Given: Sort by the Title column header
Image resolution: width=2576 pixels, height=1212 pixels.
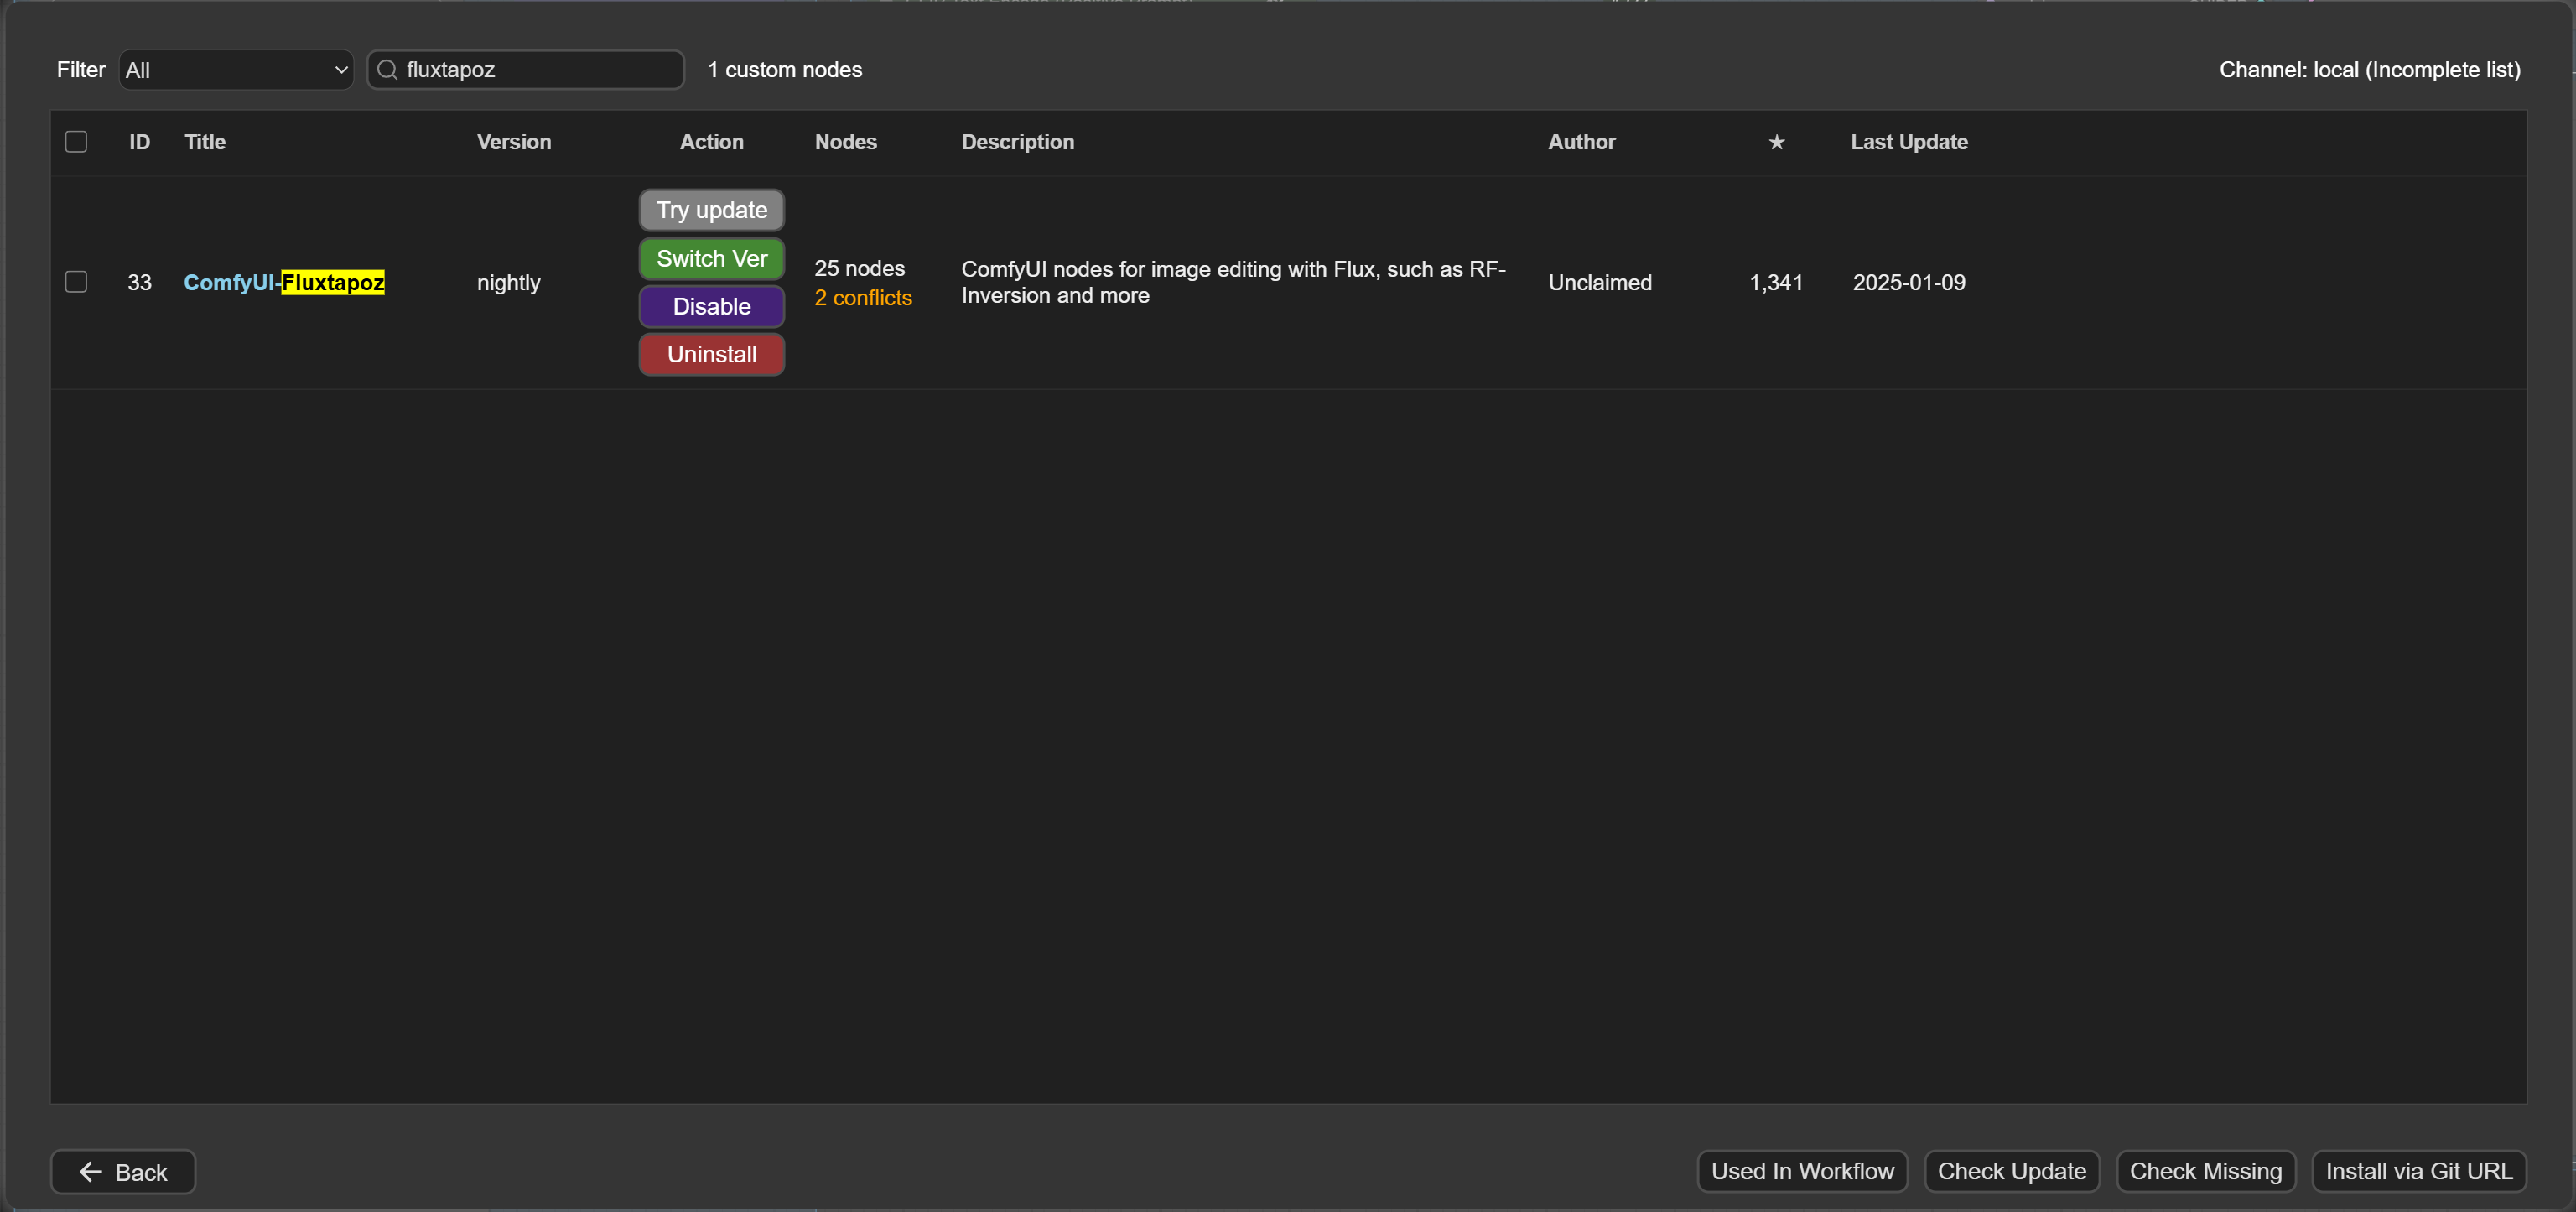Looking at the screenshot, I should click(x=205, y=142).
